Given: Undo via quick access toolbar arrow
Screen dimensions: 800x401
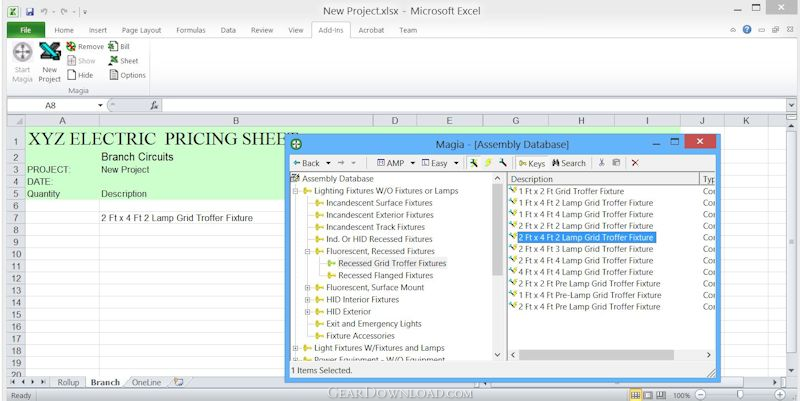Looking at the screenshot, I should tap(44, 11).
